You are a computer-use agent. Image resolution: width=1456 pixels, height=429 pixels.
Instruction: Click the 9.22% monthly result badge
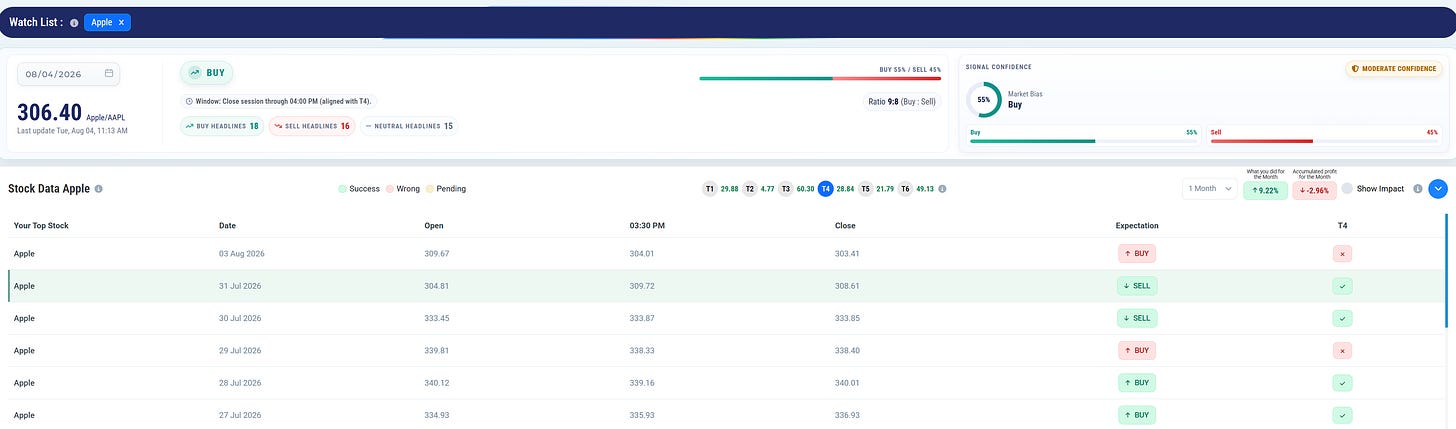[x=1265, y=190]
